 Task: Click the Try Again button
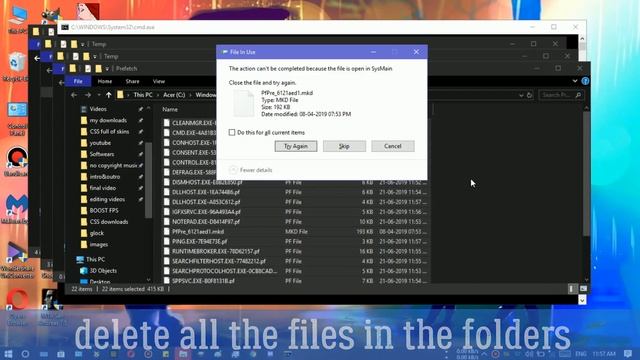pyautogui.click(x=296, y=146)
